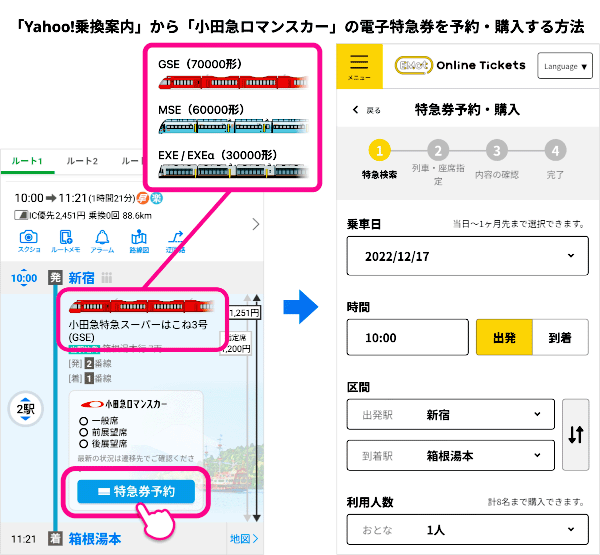Image resolution: width=600 pixels, height=555 pixels.
Task: Select the 一般席 radio button
Action: [x=83, y=421]
